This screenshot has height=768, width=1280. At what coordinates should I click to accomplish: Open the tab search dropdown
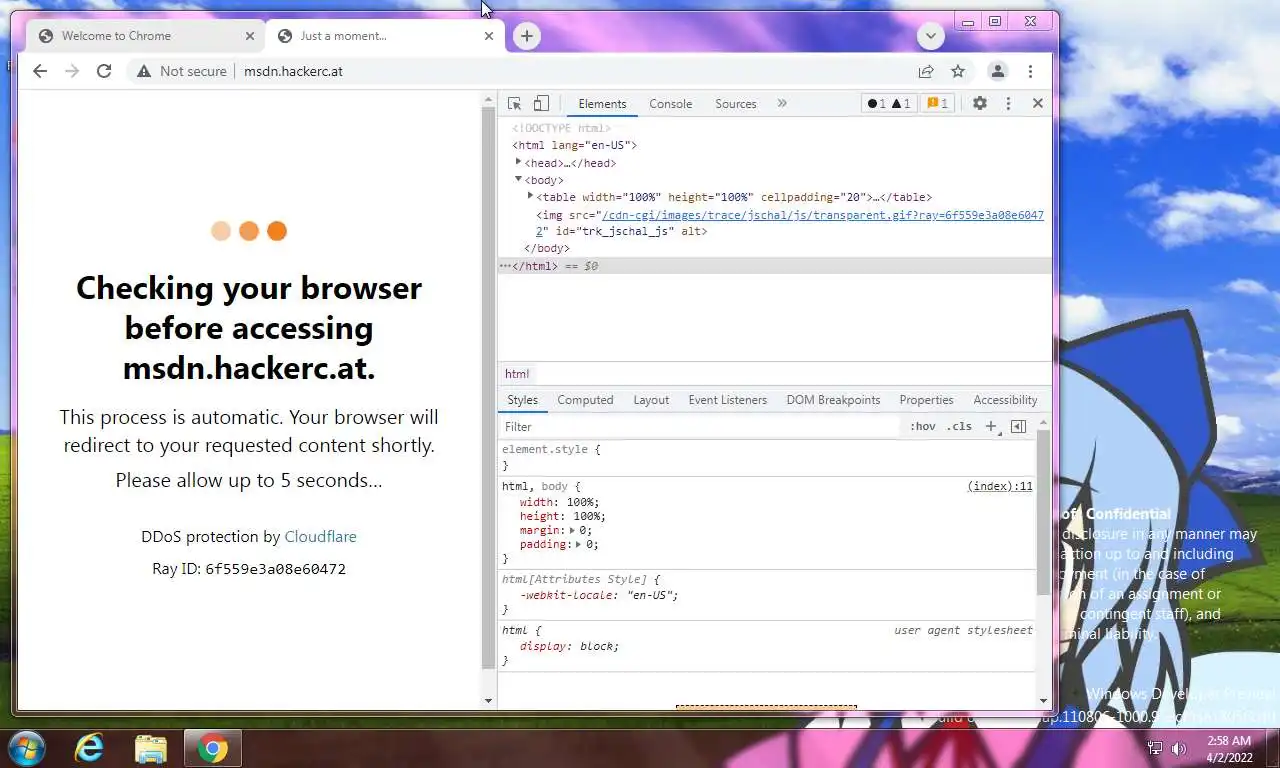pos(931,36)
